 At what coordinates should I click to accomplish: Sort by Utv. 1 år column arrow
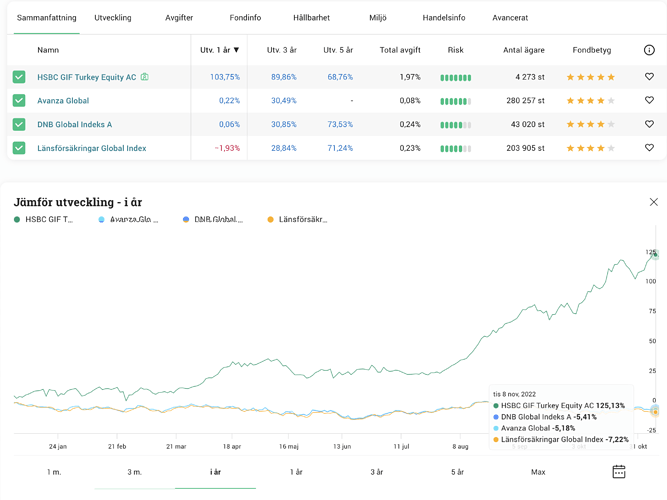click(236, 50)
